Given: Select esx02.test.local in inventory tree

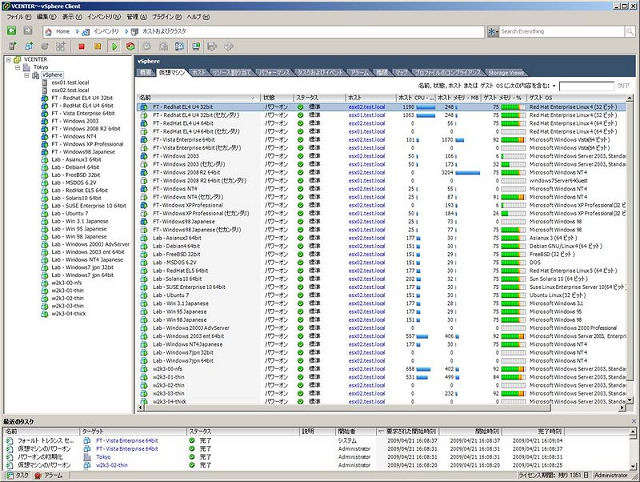Looking at the screenshot, I should click(x=70, y=90).
